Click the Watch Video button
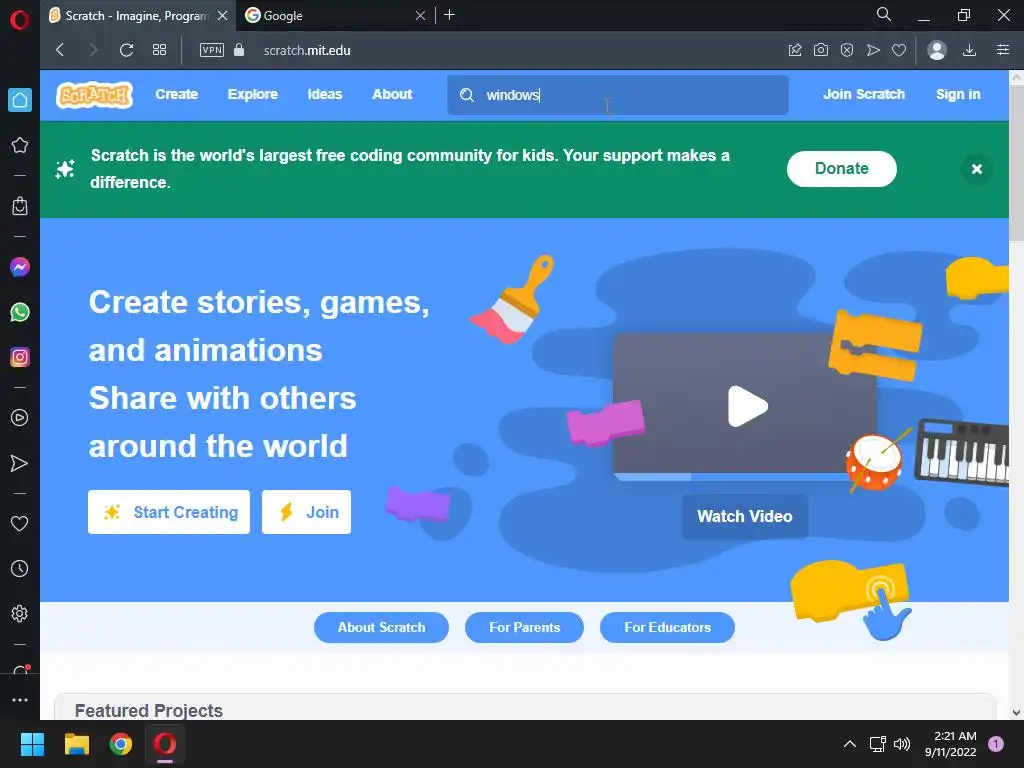Image resolution: width=1024 pixels, height=768 pixels. (x=744, y=516)
